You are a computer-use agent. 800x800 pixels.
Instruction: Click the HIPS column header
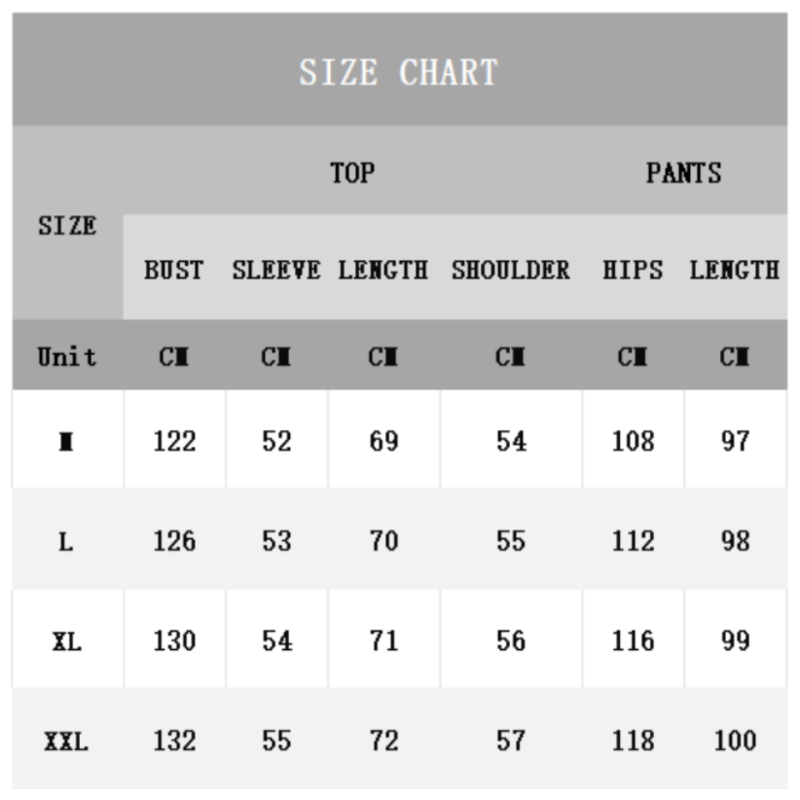click(632, 270)
